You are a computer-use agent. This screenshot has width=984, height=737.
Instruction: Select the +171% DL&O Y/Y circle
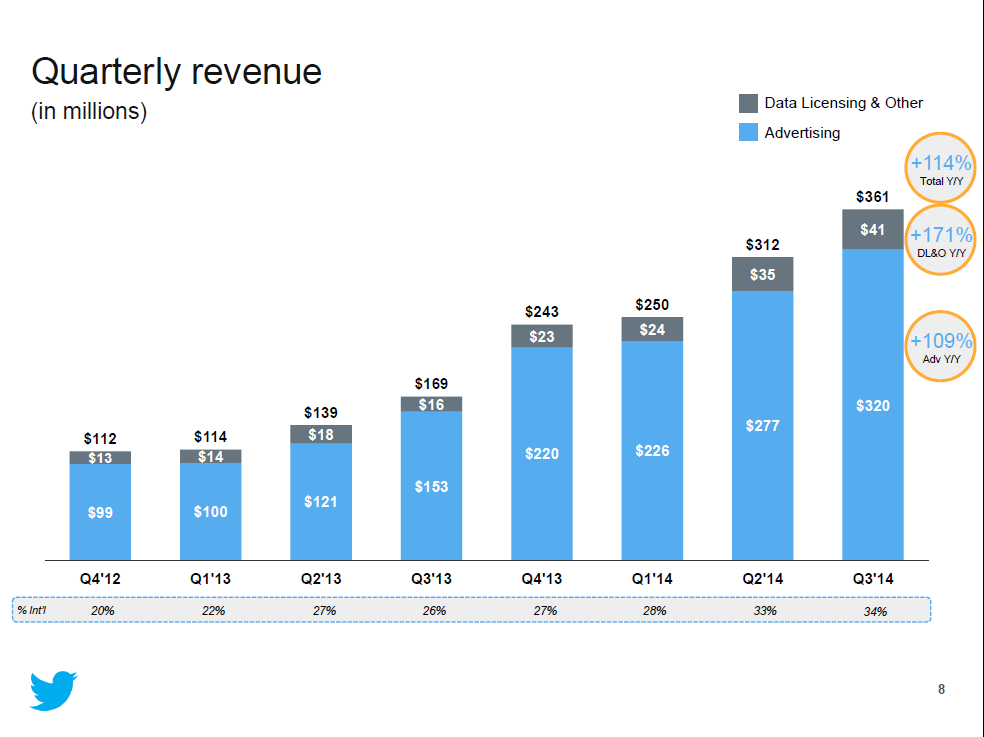(x=941, y=240)
